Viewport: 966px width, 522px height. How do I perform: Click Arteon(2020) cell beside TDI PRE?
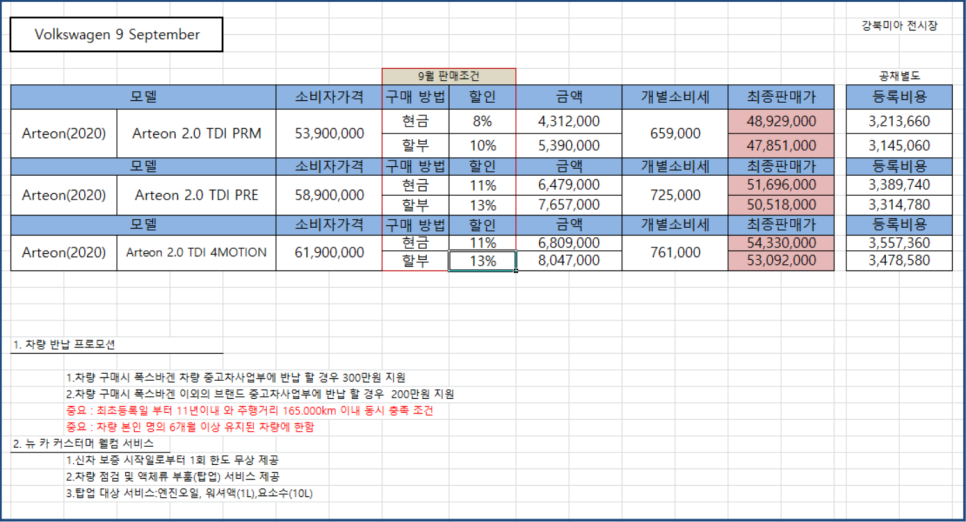click(x=63, y=195)
